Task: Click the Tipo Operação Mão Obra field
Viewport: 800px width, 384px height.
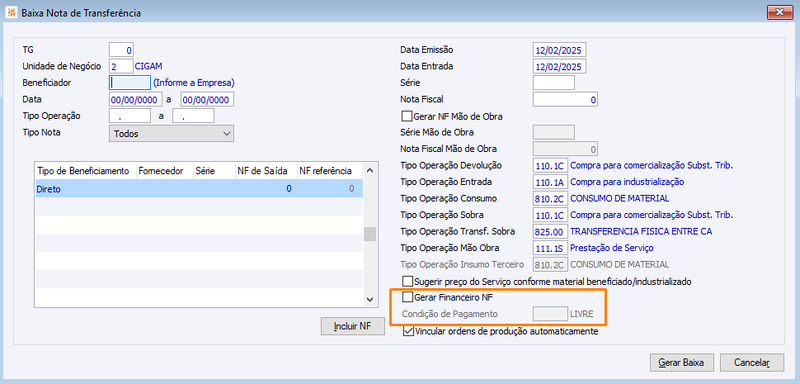Action: [550, 248]
